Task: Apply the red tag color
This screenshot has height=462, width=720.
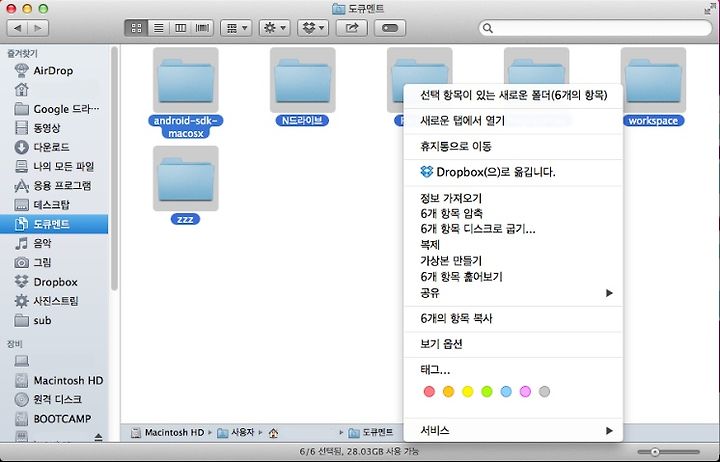Action: pyautogui.click(x=429, y=392)
